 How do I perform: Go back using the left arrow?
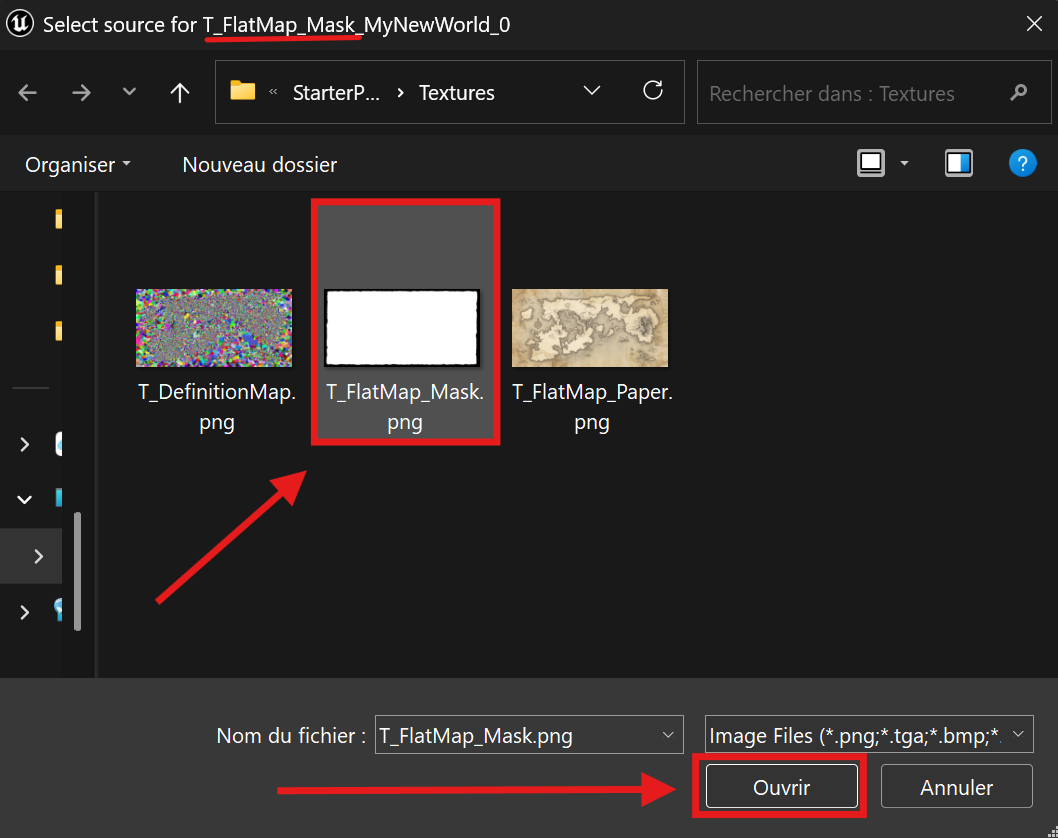(x=28, y=92)
